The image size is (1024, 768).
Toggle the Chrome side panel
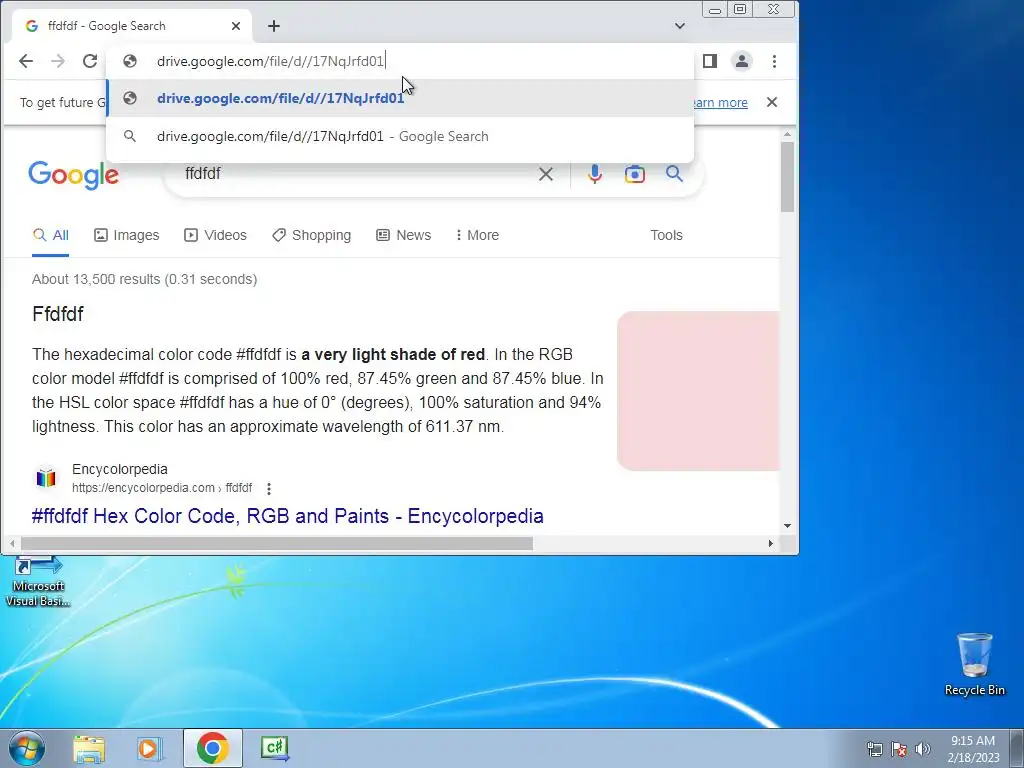pyautogui.click(x=710, y=61)
